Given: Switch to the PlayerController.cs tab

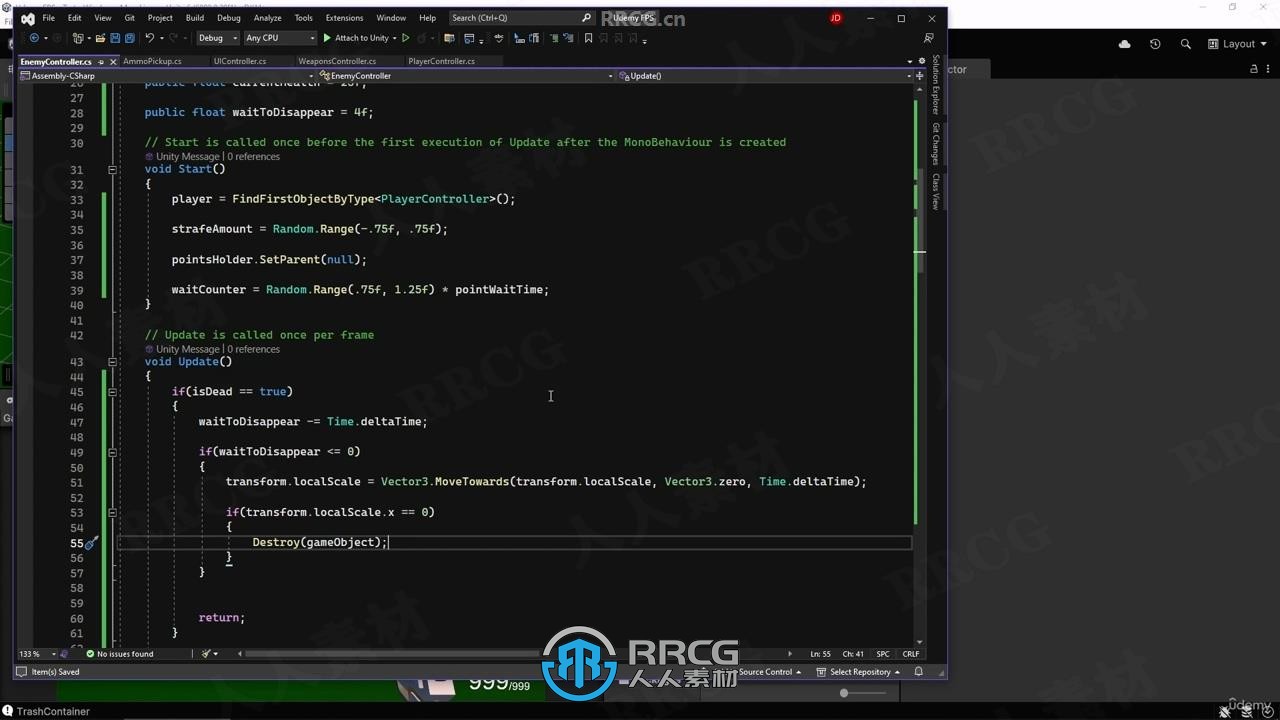Looking at the screenshot, I should (x=442, y=61).
